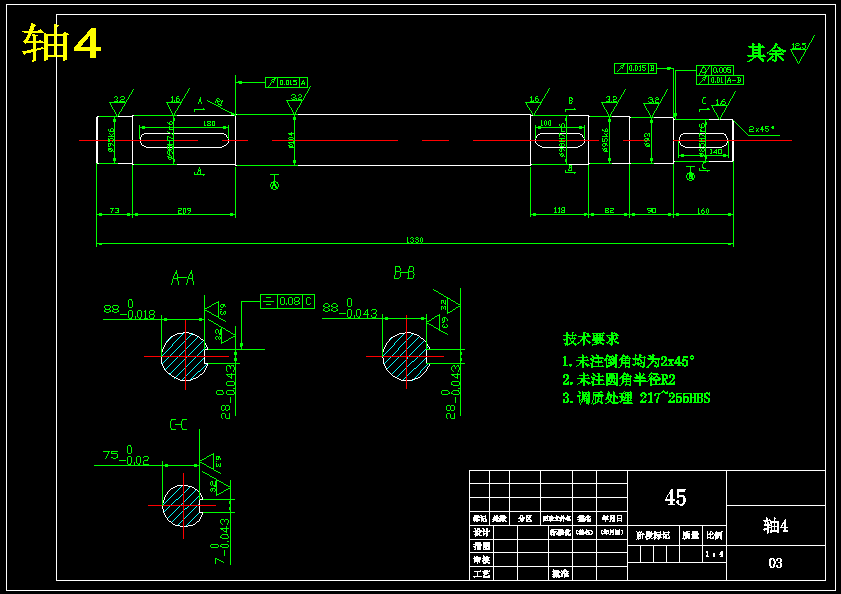Click the material cell 45 in title block

[x=676, y=498]
